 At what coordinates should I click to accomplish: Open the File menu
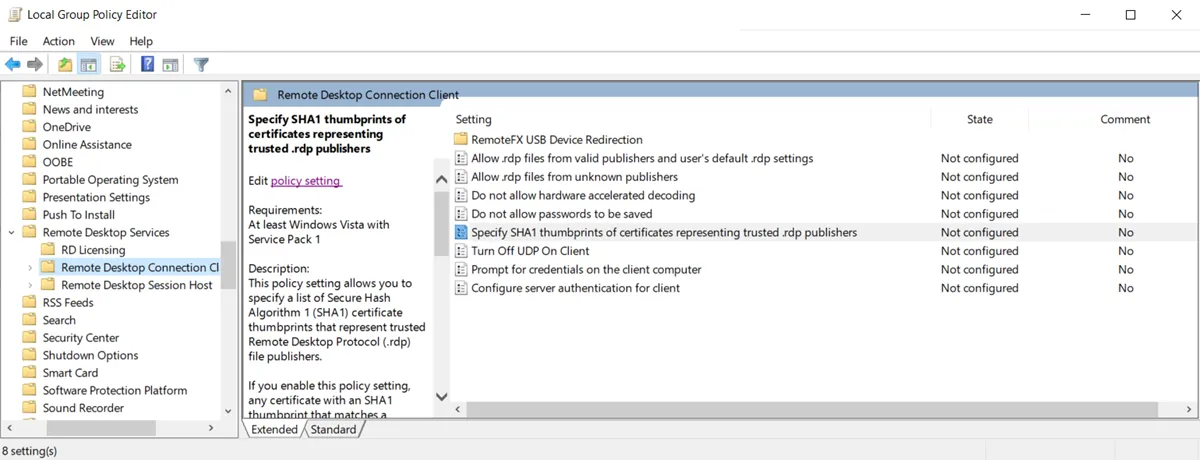point(19,41)
